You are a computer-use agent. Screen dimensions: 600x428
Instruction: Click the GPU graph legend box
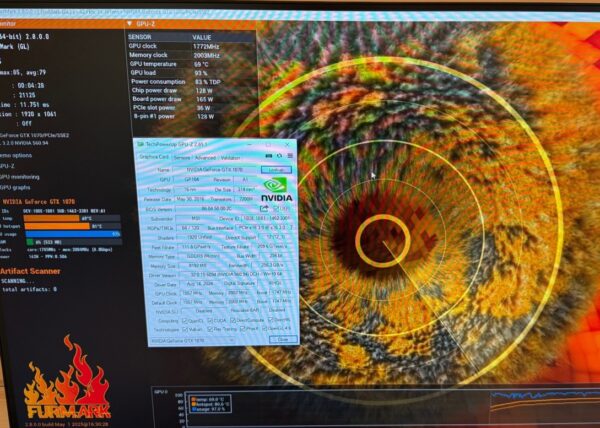[x=210, y=404]
